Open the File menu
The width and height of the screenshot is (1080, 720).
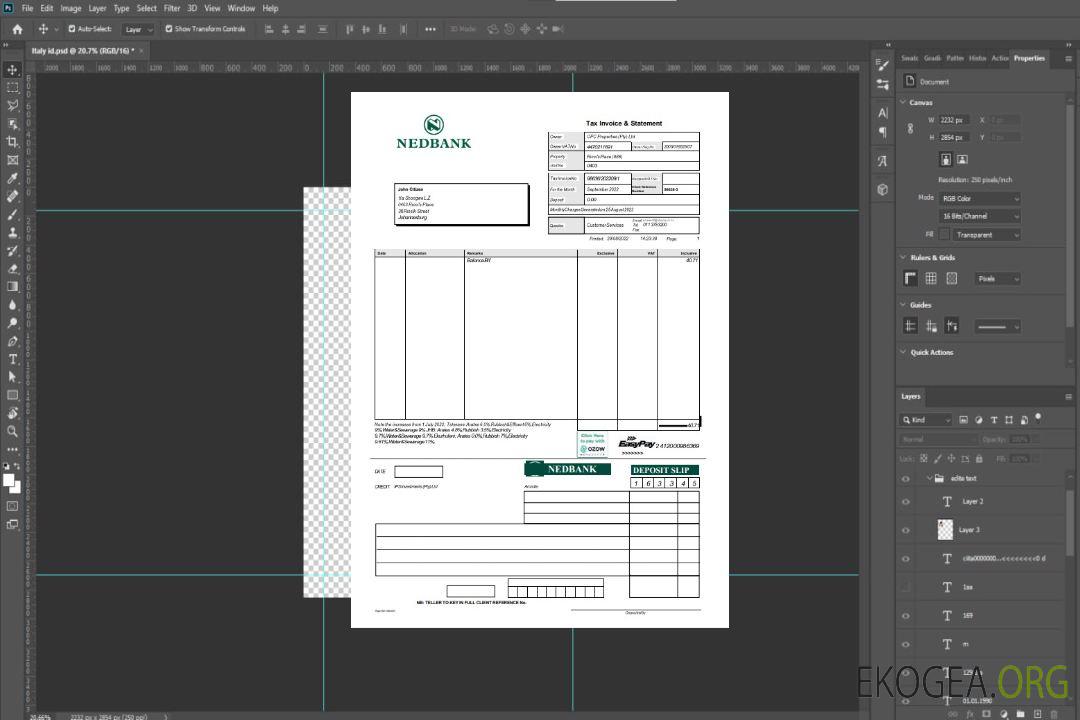(28, 8)
